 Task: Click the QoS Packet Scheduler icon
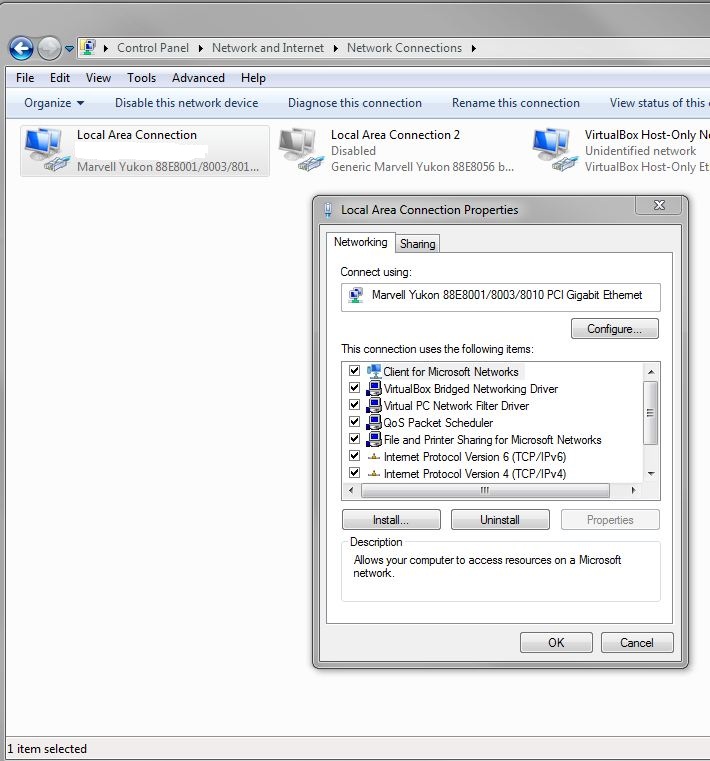pyautogui.click(x=374, y=422)
